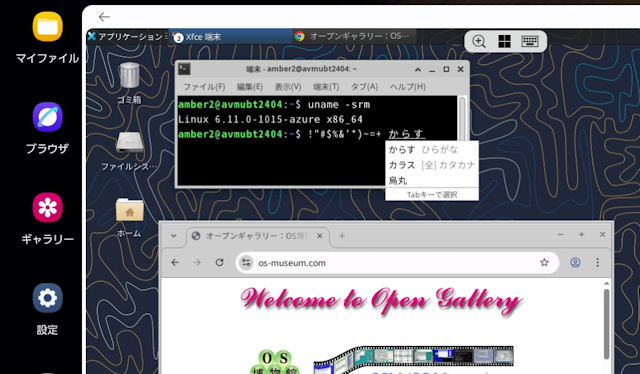Roll up terminal window with caret button

(418, 70)
